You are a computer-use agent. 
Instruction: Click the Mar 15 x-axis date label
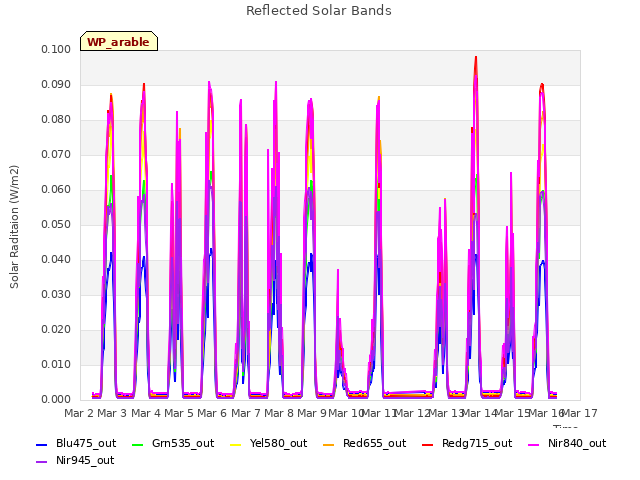tap(512, 413)
